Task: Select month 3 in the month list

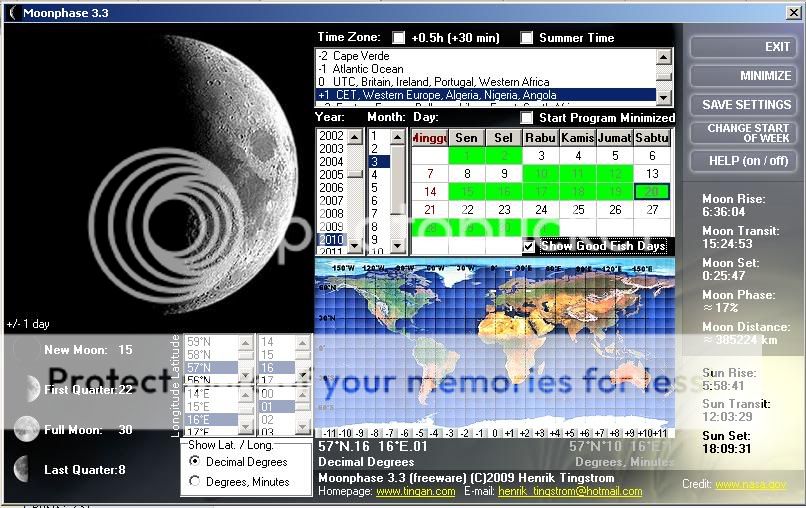Action: point(379,161)
